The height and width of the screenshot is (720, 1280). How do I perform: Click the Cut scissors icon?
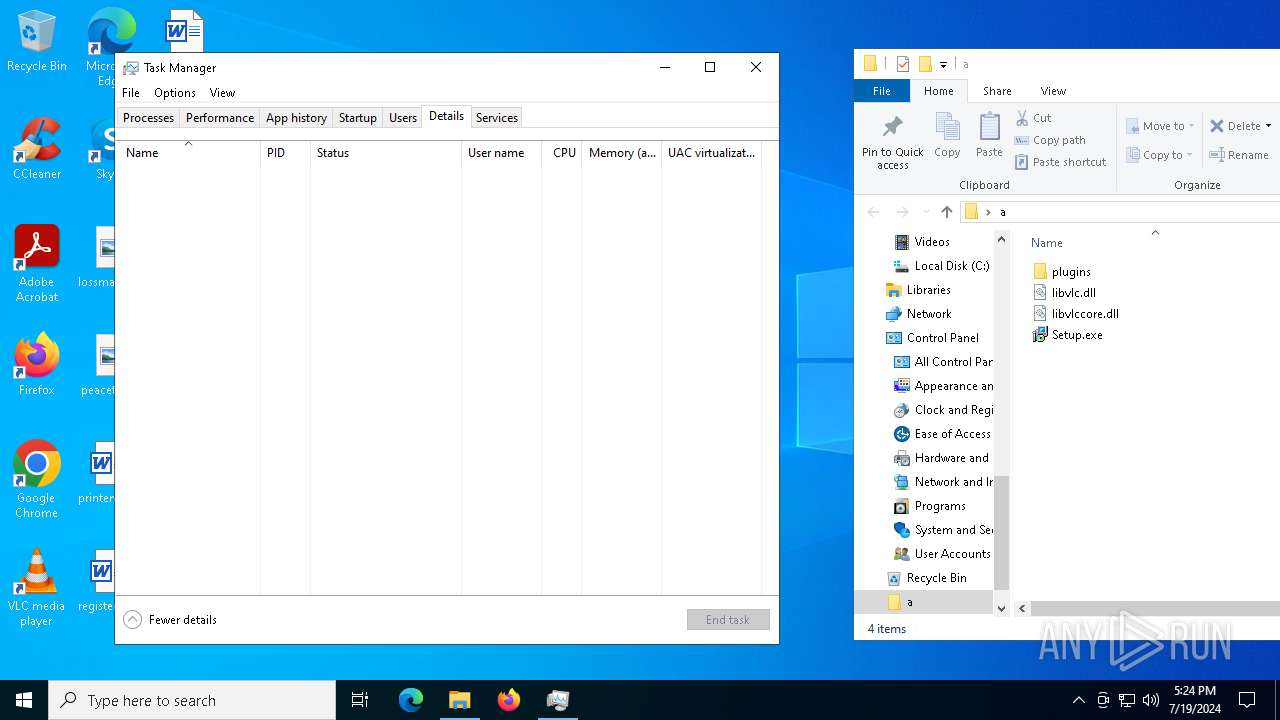(1022, 118)
